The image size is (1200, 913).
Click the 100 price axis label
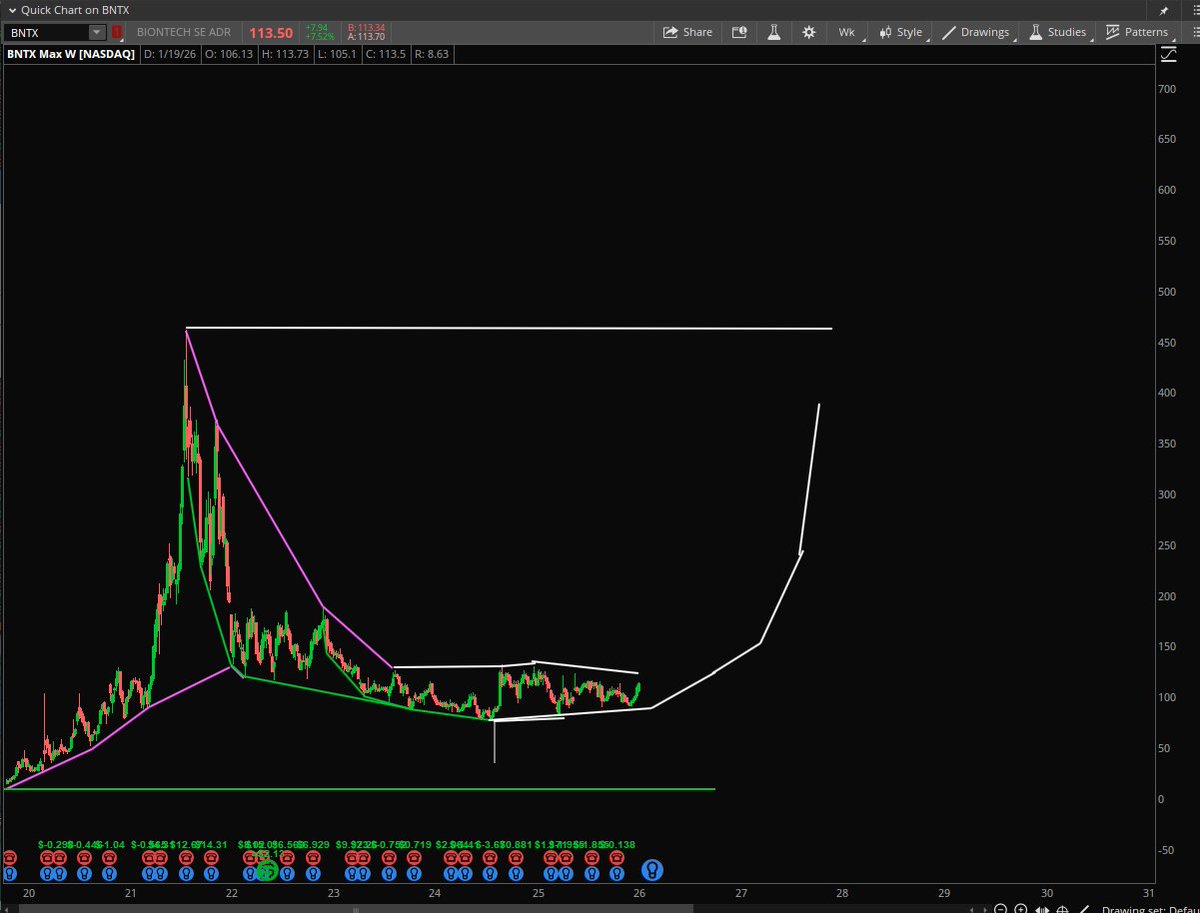(x=1166, y=697)
